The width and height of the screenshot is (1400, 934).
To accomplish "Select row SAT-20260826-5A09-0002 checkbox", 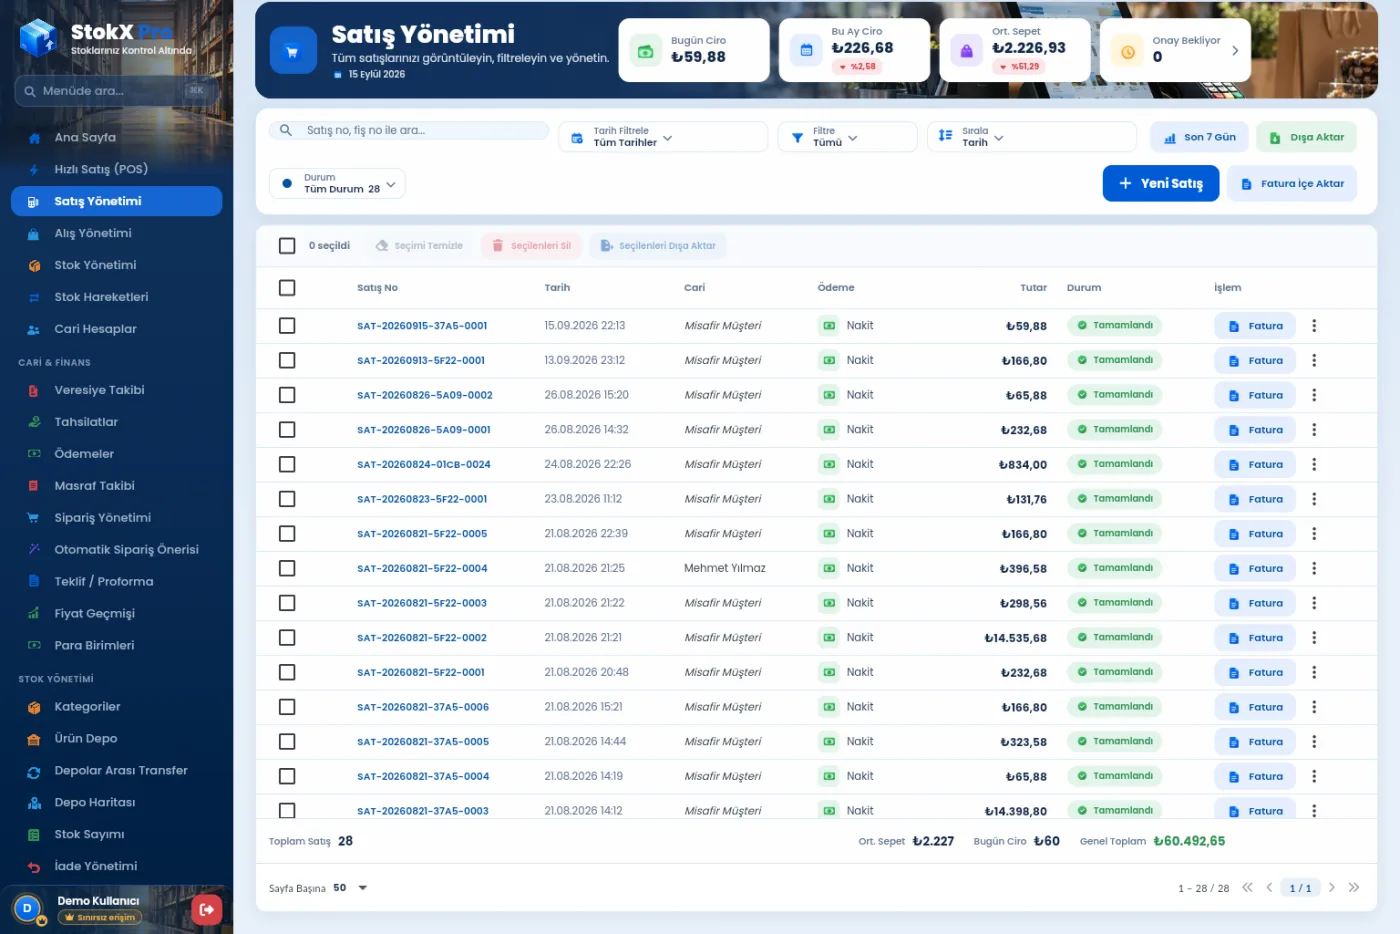I will (x=287, y=396).
